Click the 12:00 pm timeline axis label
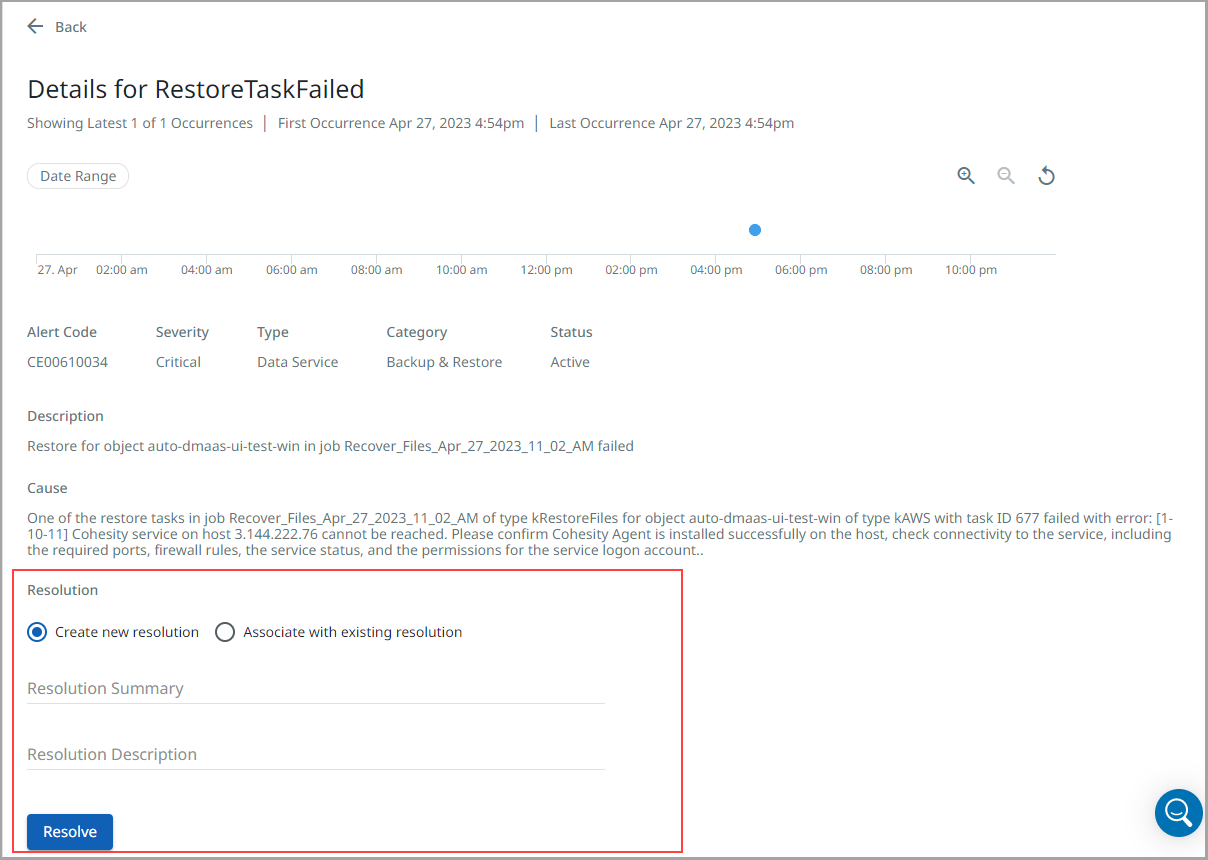Screen dimensions: 1208x860 click(x=547, y=270)
